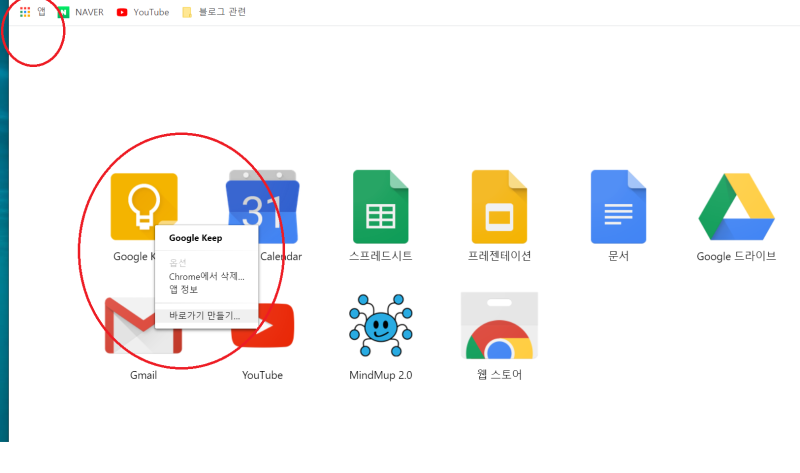Click the 문서 label text
Viewport: 800px width, 473px height.
[618, 256]
